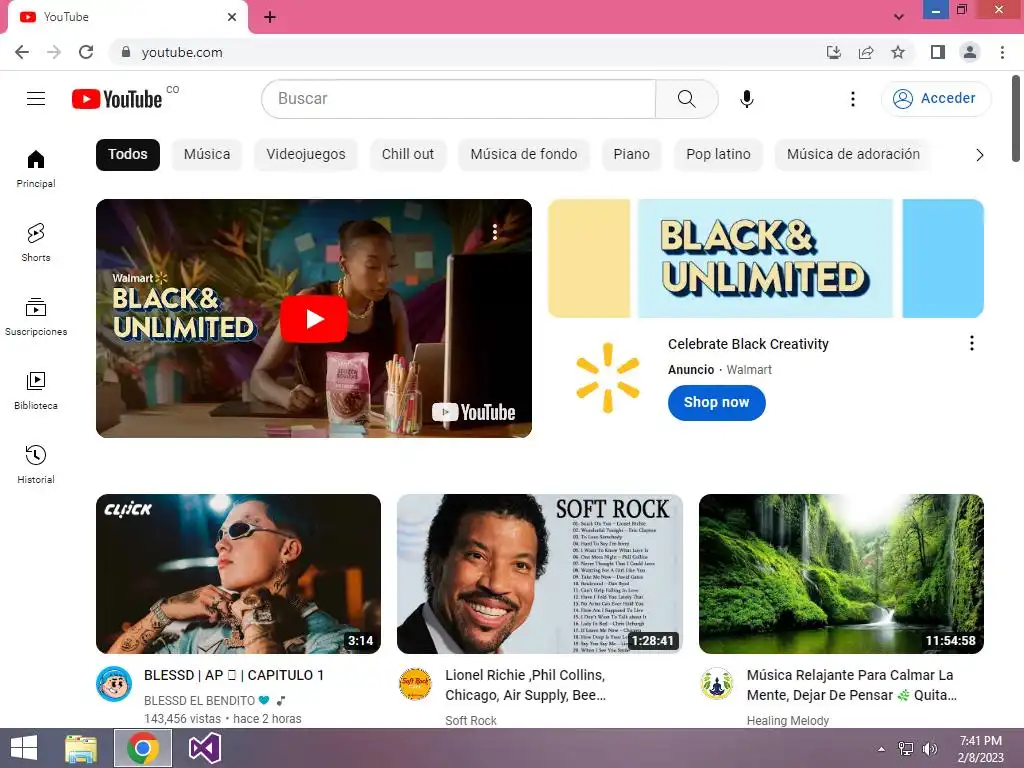Open Suscripciones in the sidebar
1024x768 pixels.
click(x=36, y=317)
